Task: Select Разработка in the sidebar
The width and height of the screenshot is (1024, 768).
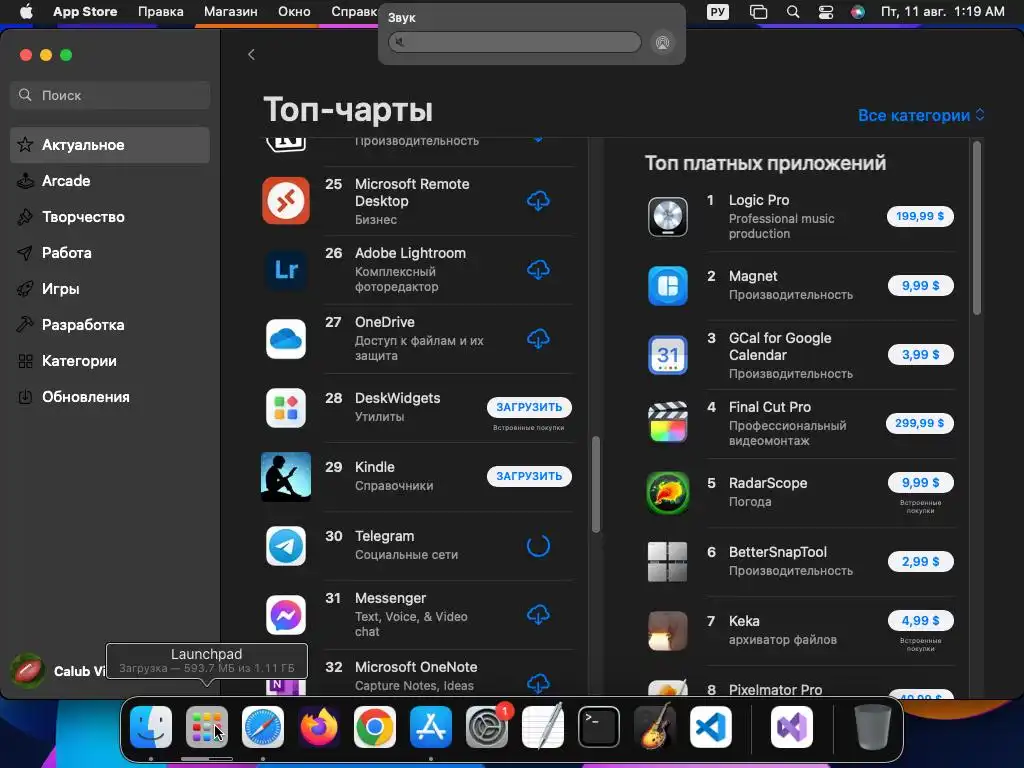Action: 110,325
